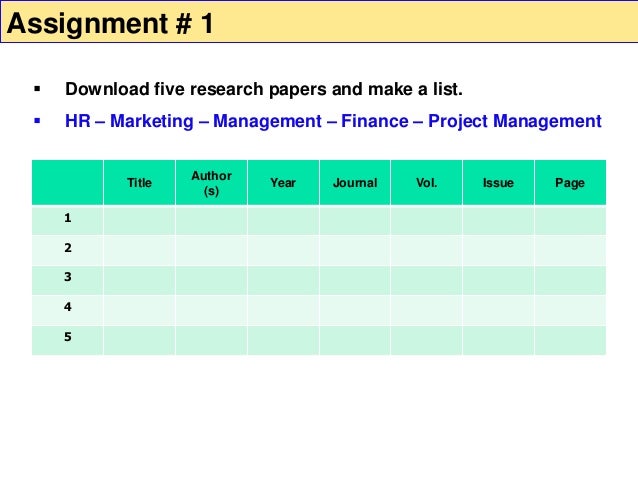Click the 'Year' column header
Viewport: 638px width, 479px height.
[283, 183]
